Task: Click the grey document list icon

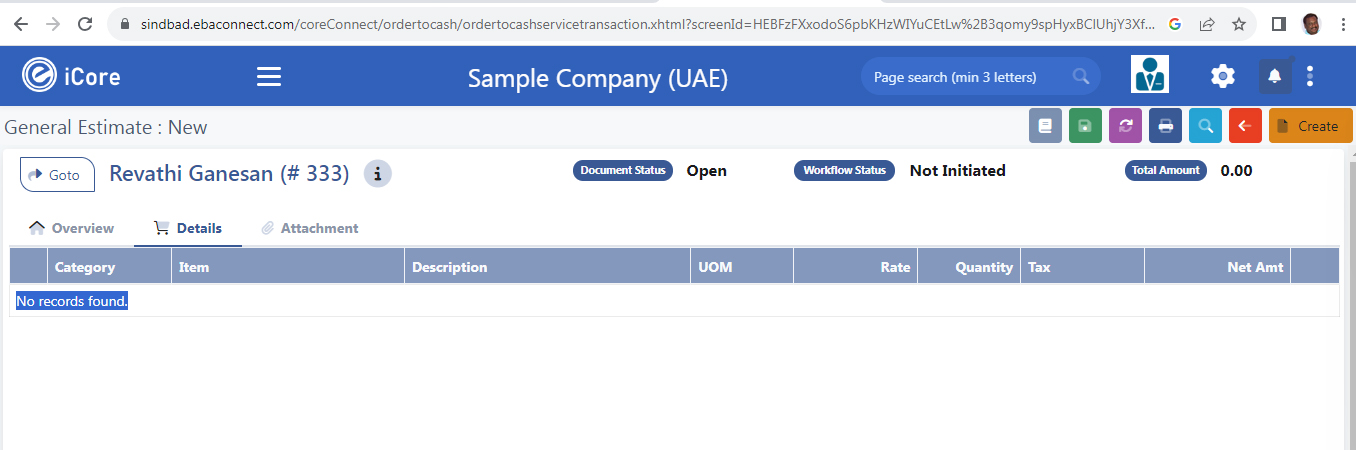Action: tap(1045, 126)
